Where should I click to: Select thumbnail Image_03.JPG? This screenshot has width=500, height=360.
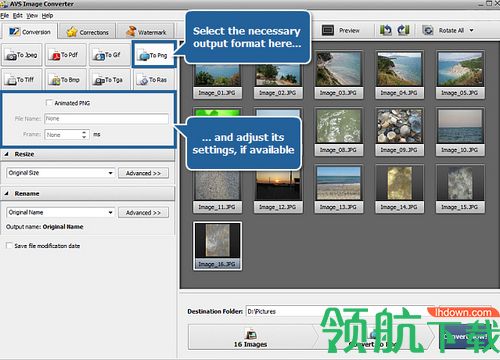[x=339, y=75]
